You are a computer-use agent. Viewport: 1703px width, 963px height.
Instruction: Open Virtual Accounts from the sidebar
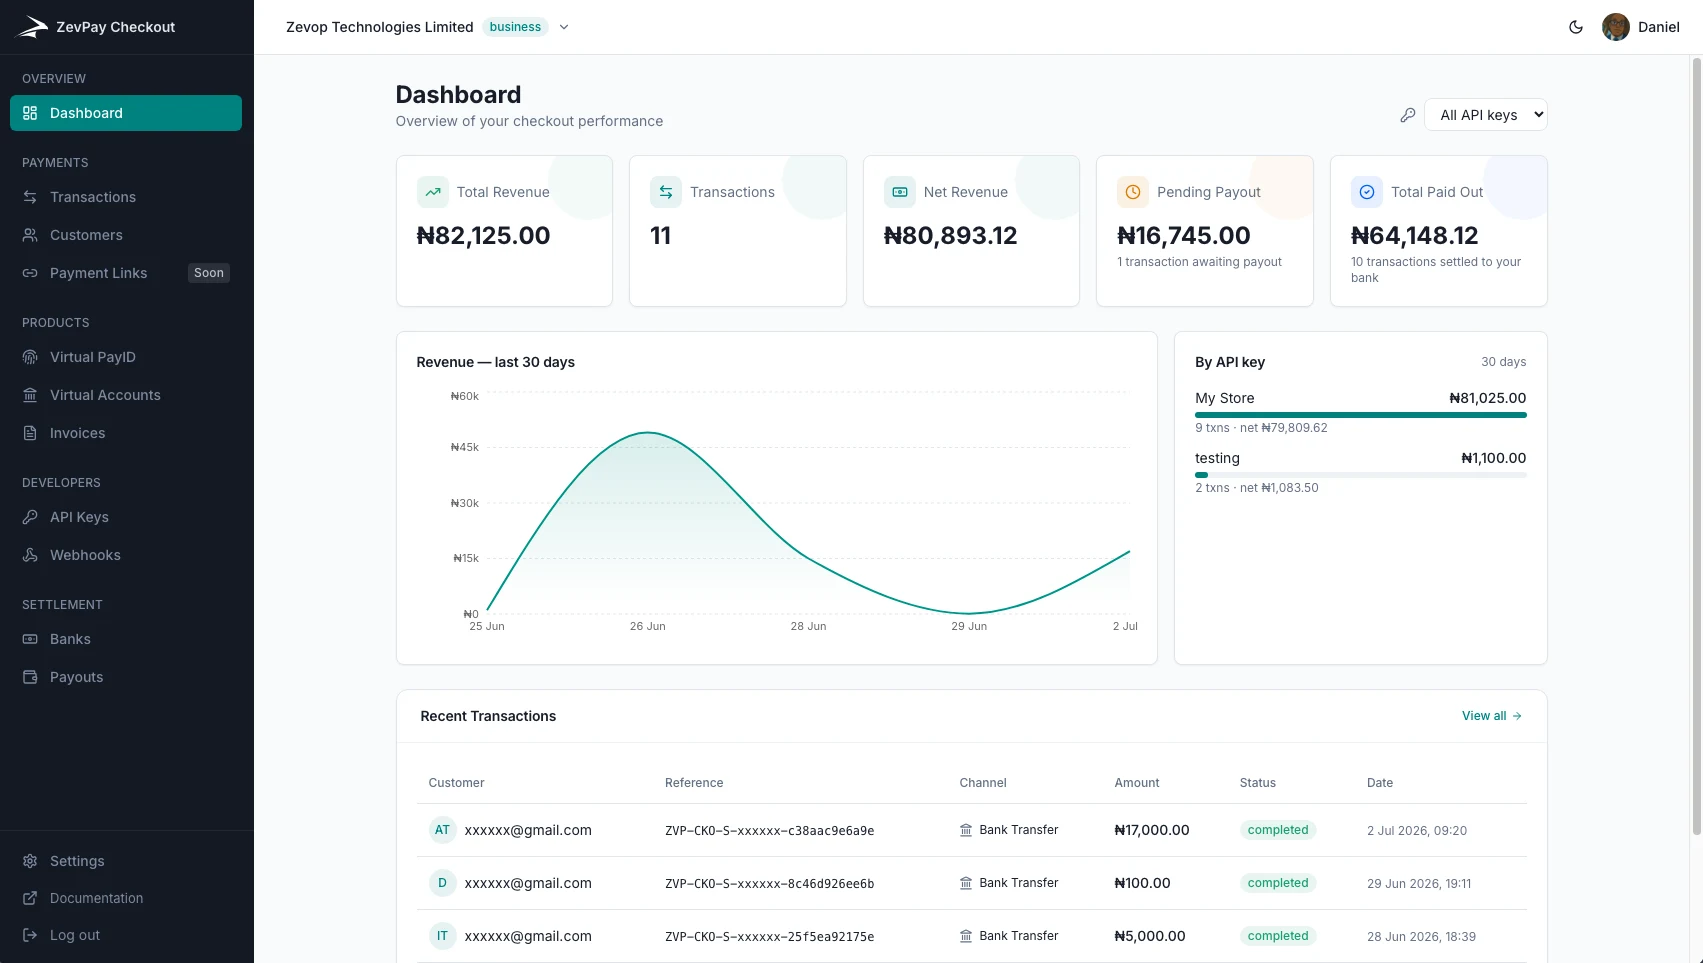pyautogui.click(x=126, y=395)
